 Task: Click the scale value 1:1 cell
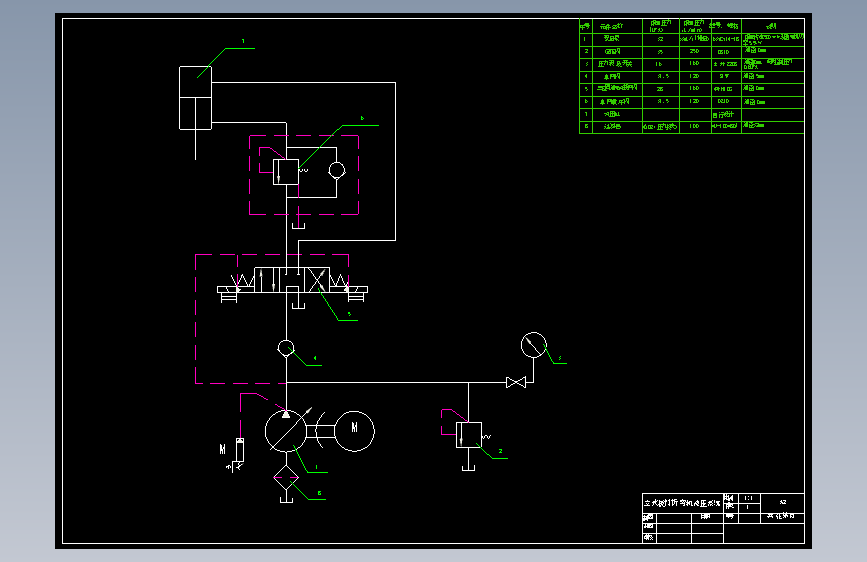point(749,498)
